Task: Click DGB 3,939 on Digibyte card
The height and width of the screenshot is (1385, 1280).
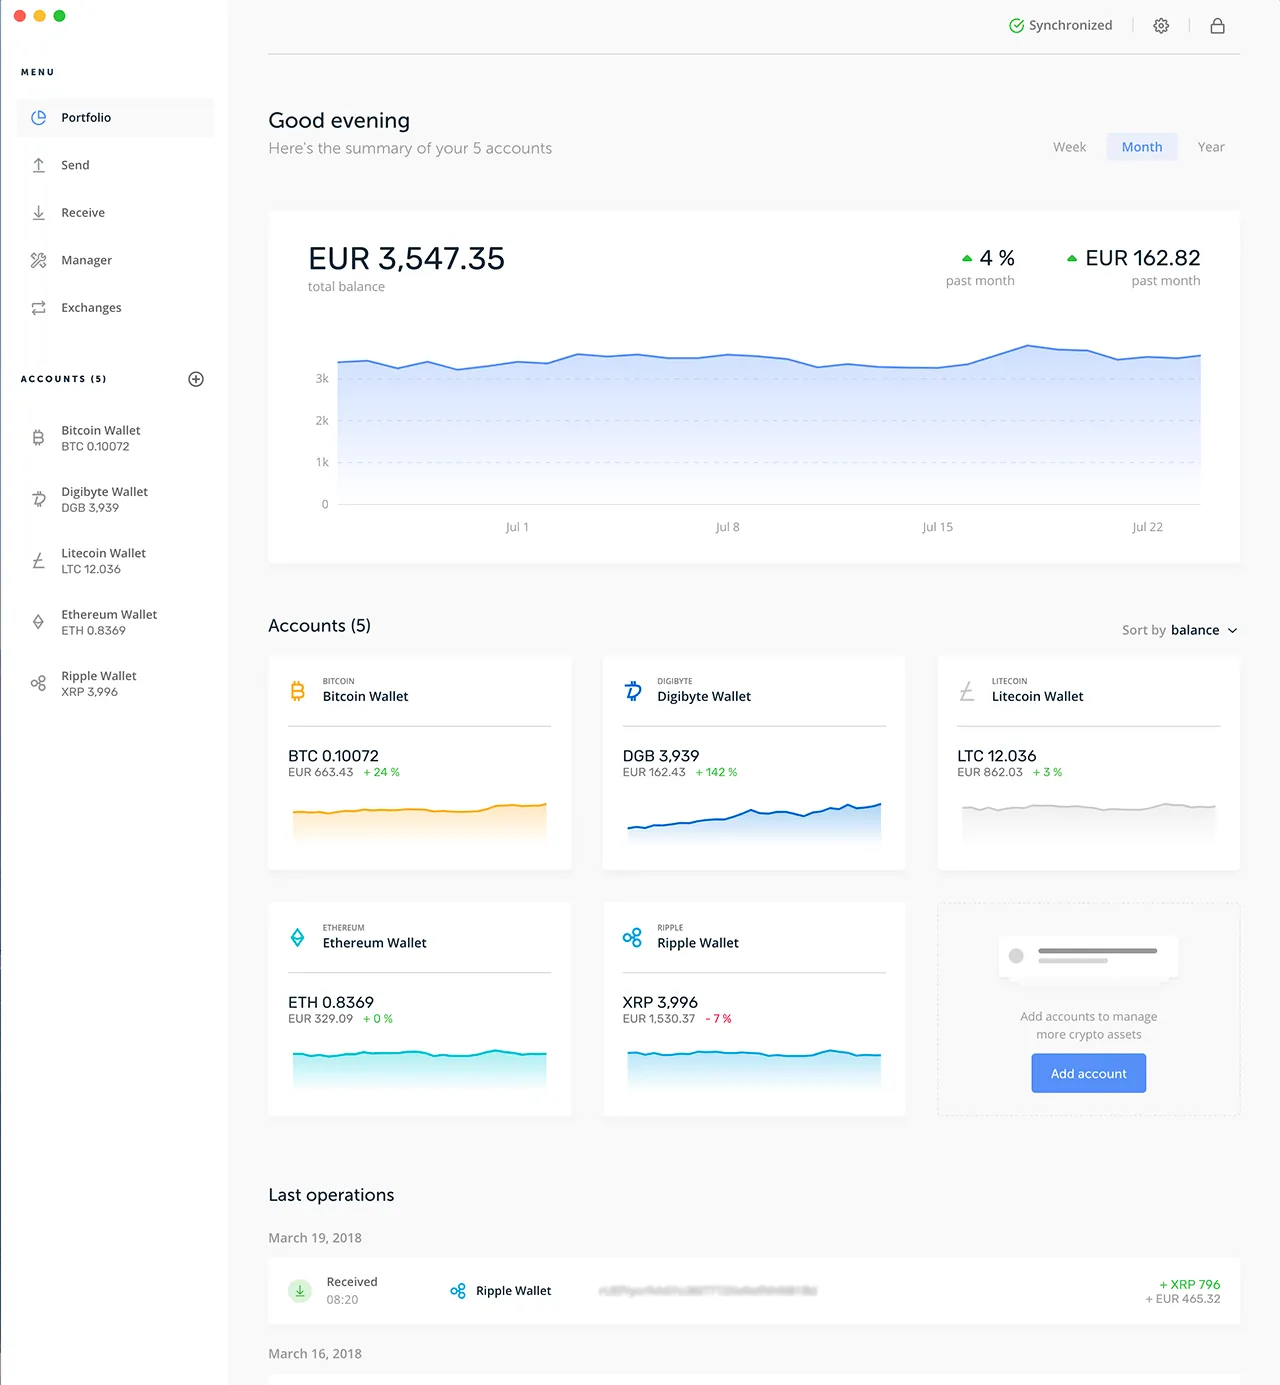Action: pyautogui.click(x=661, y=756)
